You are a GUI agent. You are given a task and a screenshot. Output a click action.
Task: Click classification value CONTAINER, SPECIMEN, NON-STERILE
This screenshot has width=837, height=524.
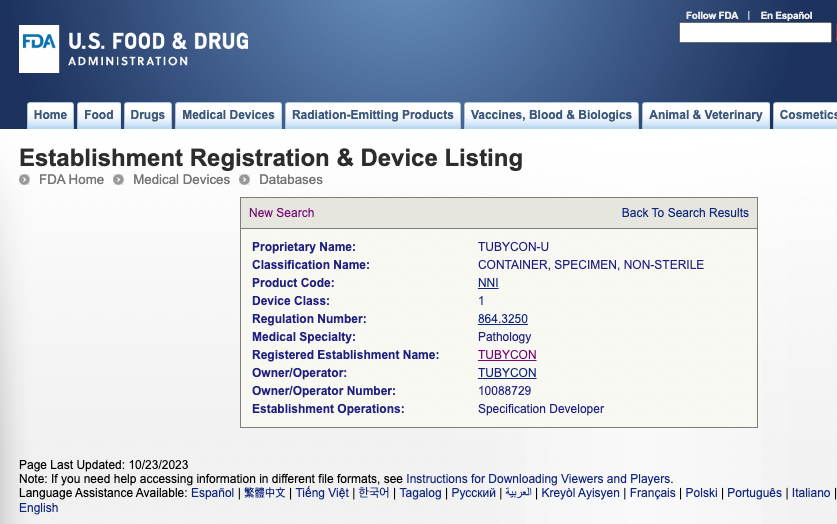click(x=591, y=265)
